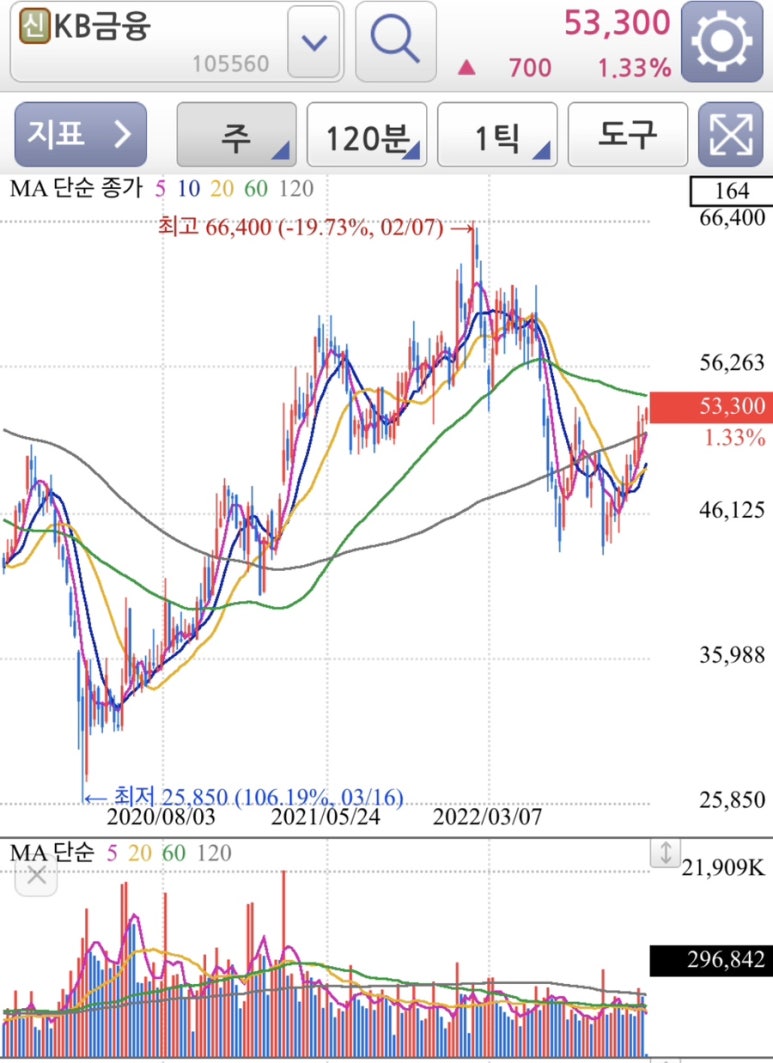This screenshot has width=773, height=1063.
Task: Click the 21,909K volume axis label
Action: [x=724, y=867]
